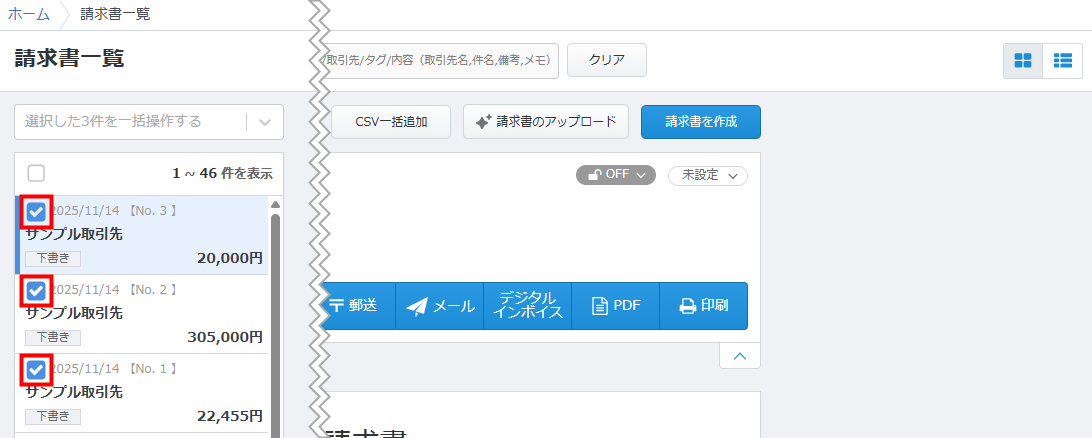
Task: Uncheck the No. 1 invoice checkbox
Action: [37, 370]
